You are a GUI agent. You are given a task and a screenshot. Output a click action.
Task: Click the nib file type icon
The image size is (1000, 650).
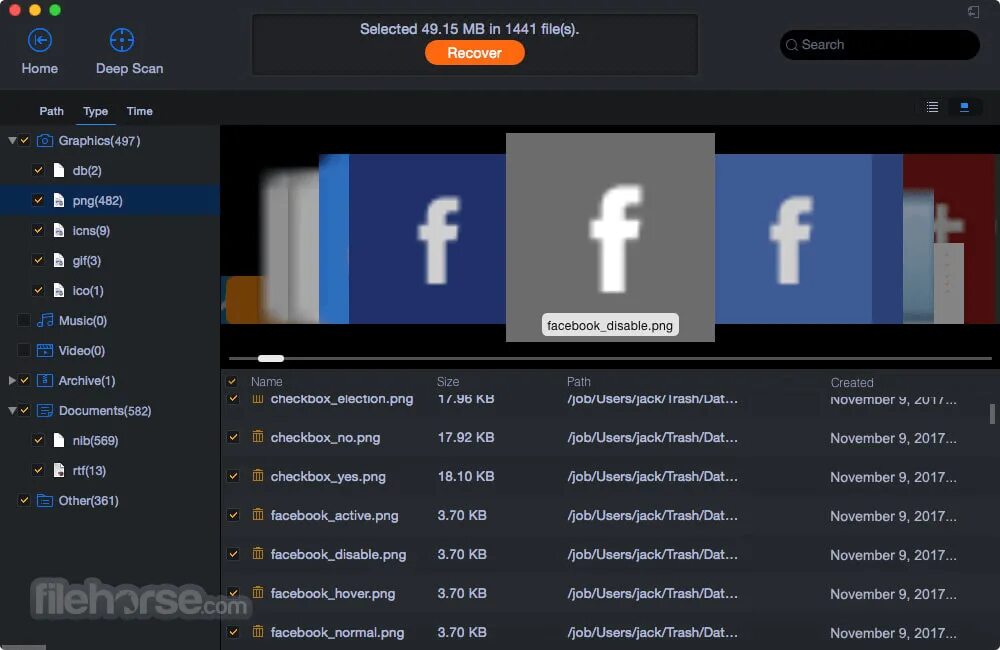click(x=59, y=440)
